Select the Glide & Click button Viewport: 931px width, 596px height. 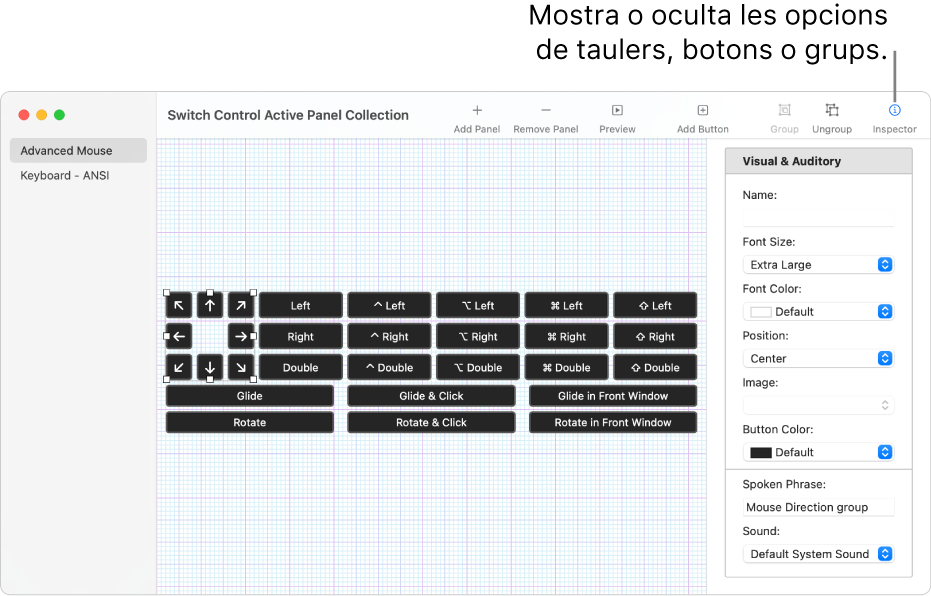431,396
